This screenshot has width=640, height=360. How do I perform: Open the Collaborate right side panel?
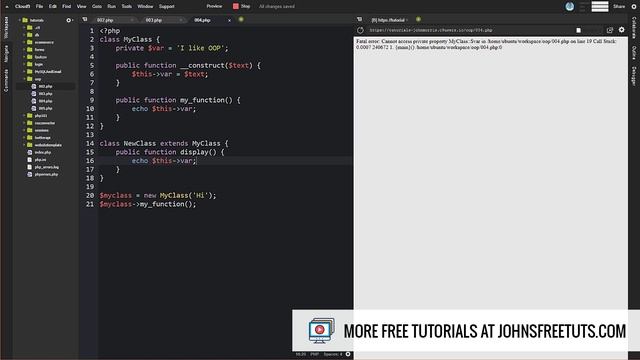coord(634,27)
